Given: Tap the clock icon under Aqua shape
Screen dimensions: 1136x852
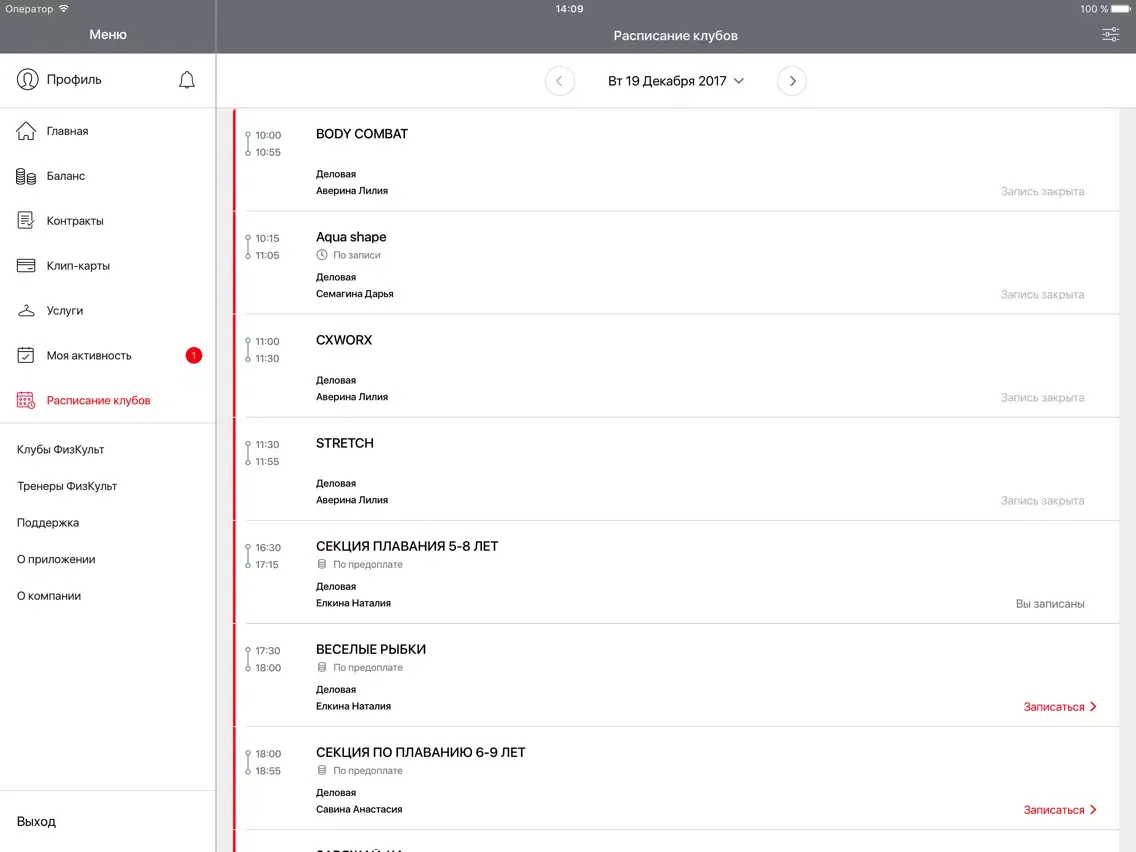Looking at the screenshot, I should 322,255.
